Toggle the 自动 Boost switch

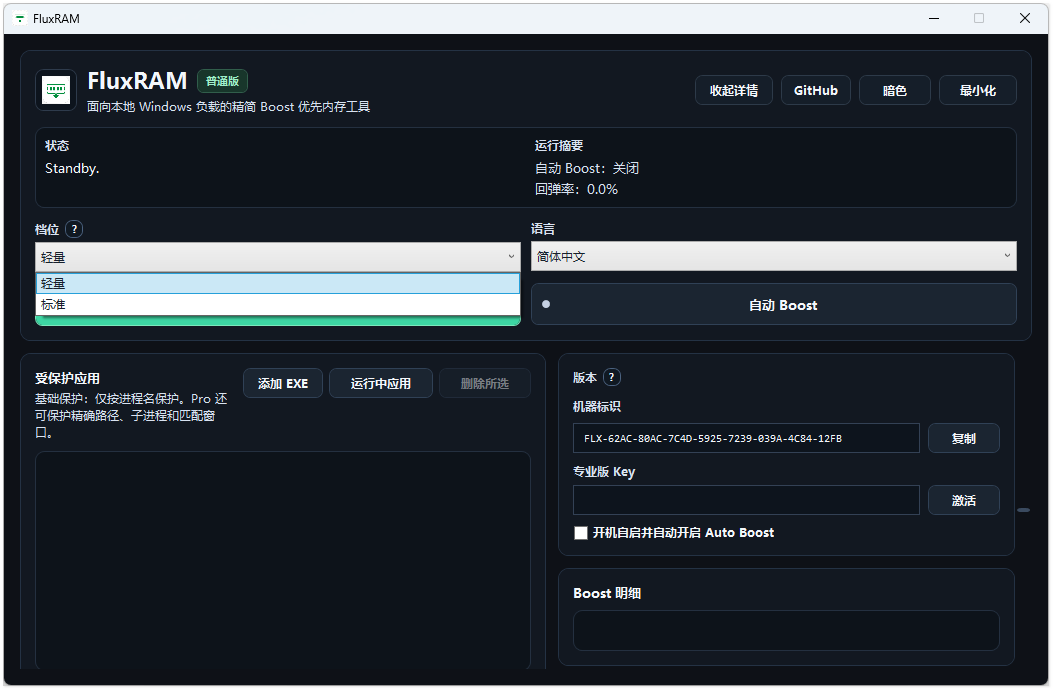(x=774, y=304)
